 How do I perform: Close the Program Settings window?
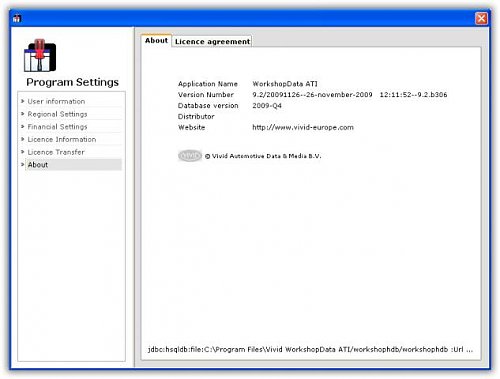(481, 18)
